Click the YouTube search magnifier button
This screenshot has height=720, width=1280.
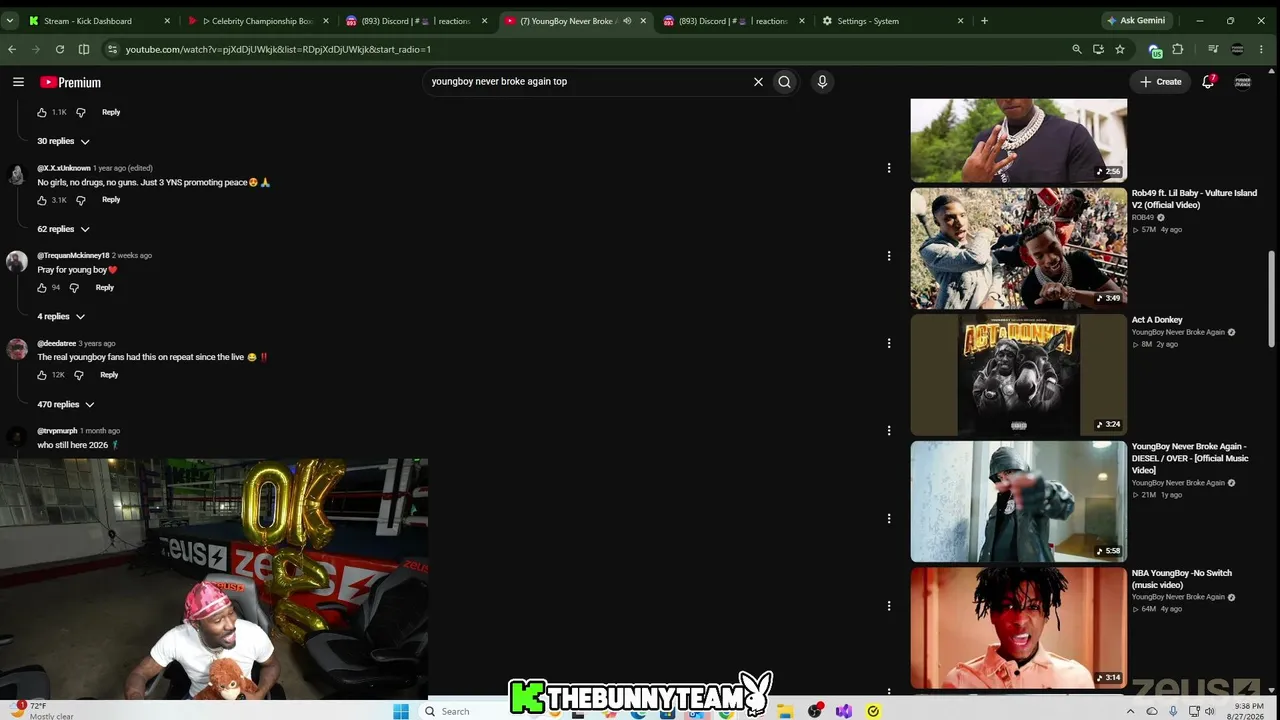(x=784, y=82)
